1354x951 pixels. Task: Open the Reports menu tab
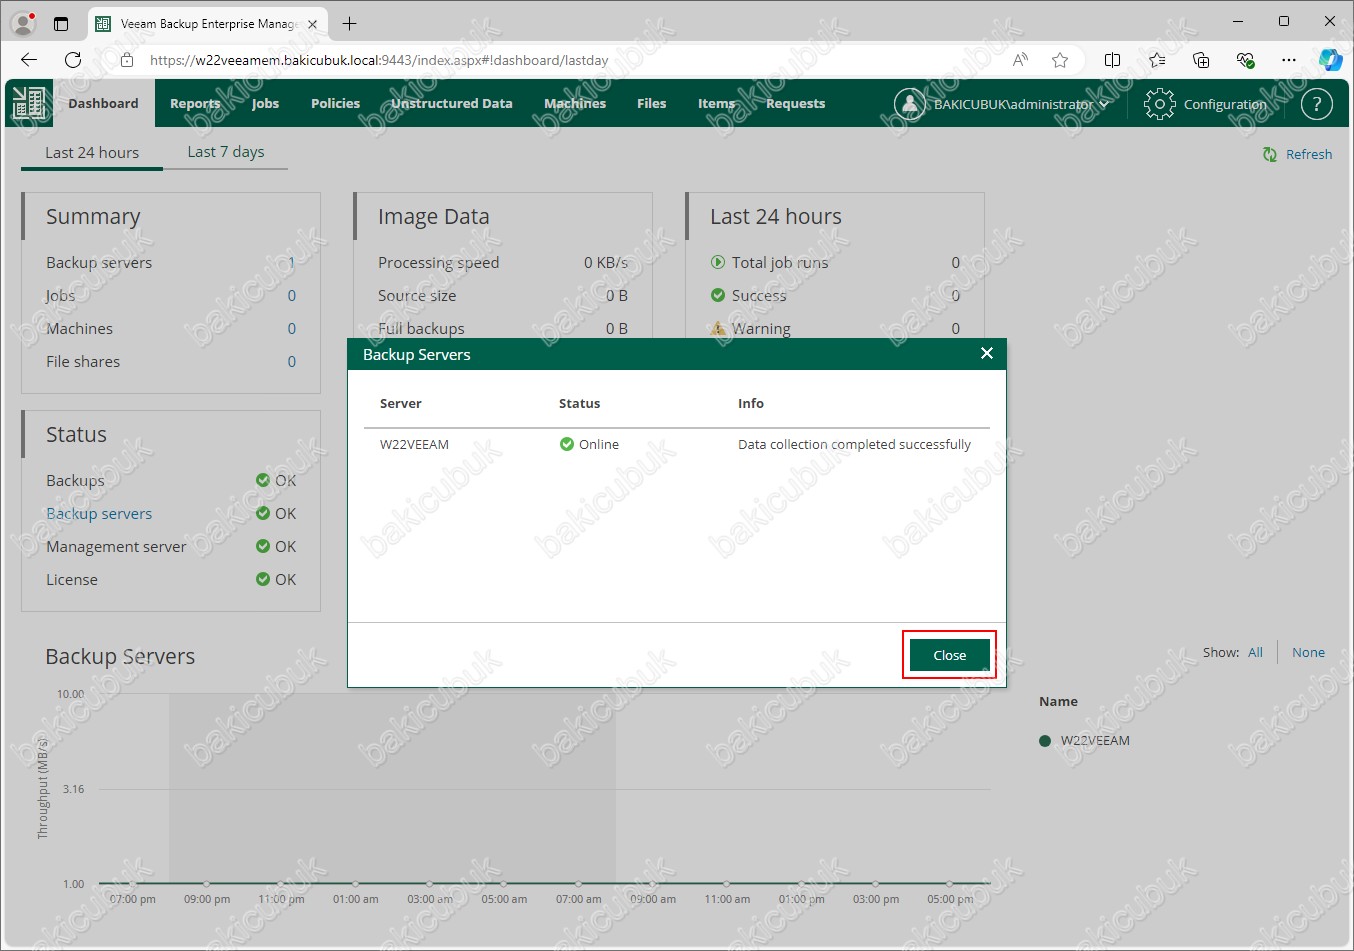pyautogui.click(x=195, y=103)
